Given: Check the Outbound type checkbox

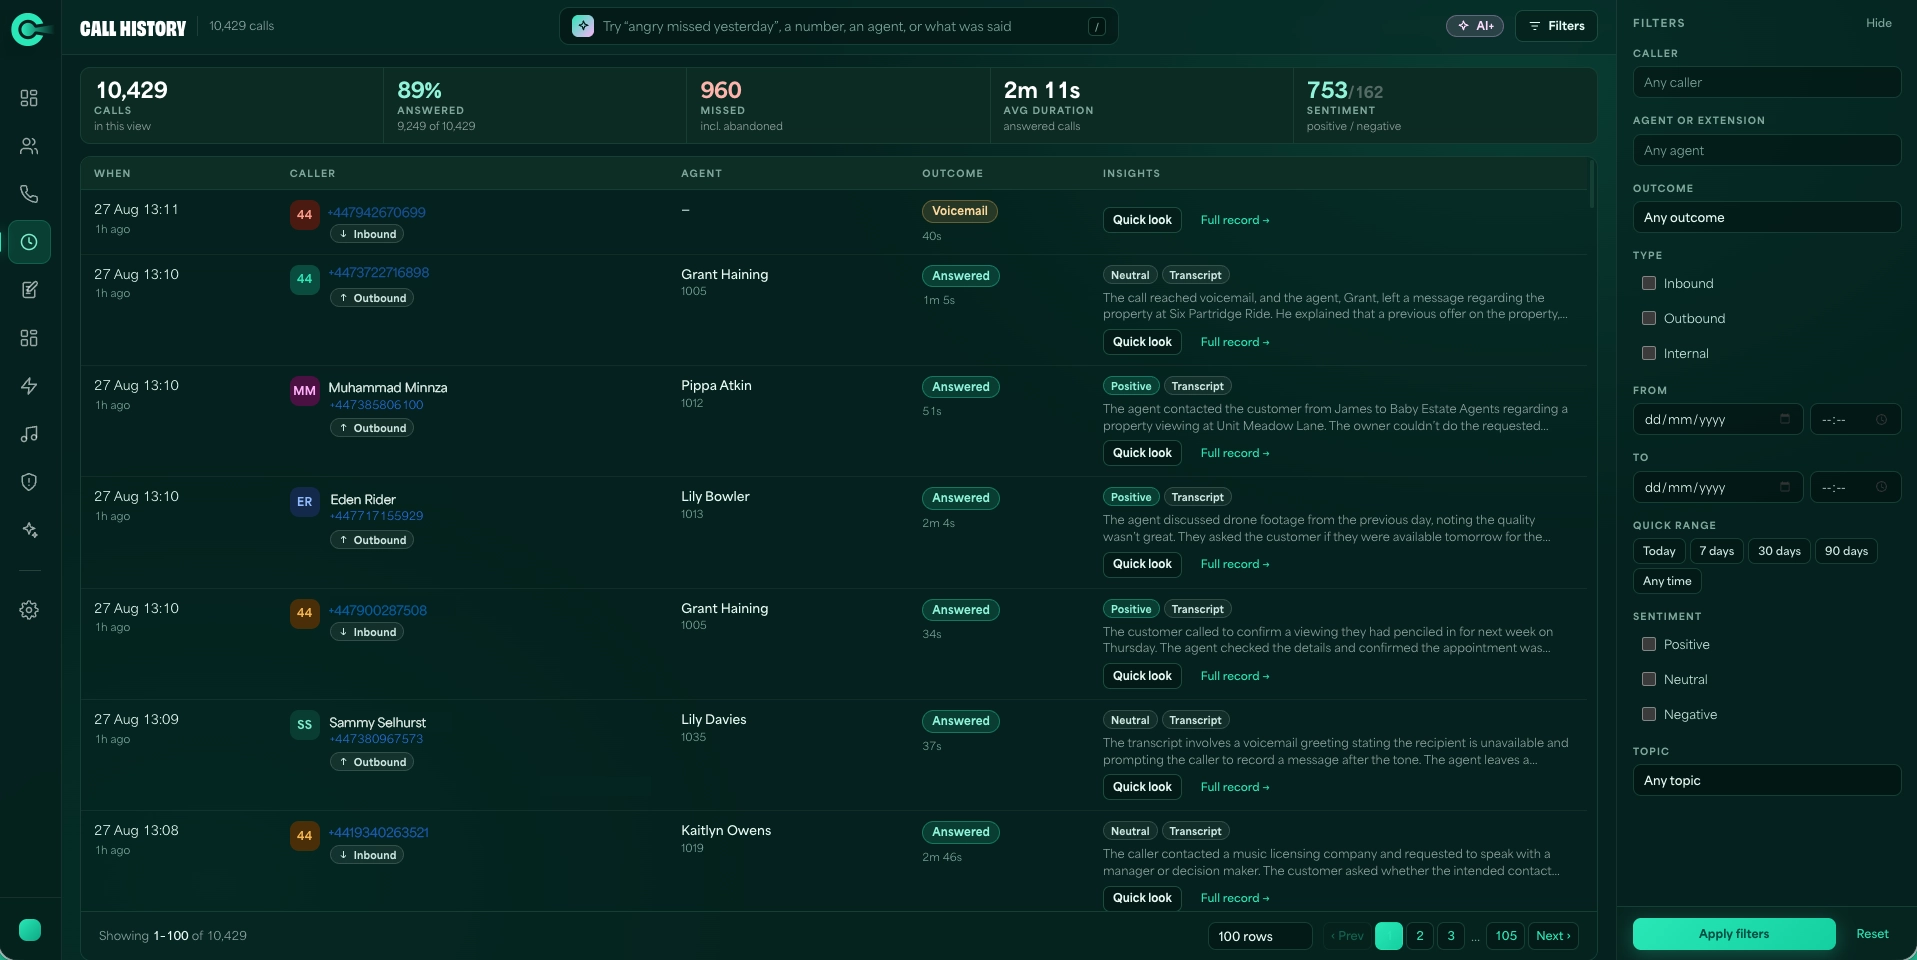Looking at the screenshot, I should tap(1649, 318).
